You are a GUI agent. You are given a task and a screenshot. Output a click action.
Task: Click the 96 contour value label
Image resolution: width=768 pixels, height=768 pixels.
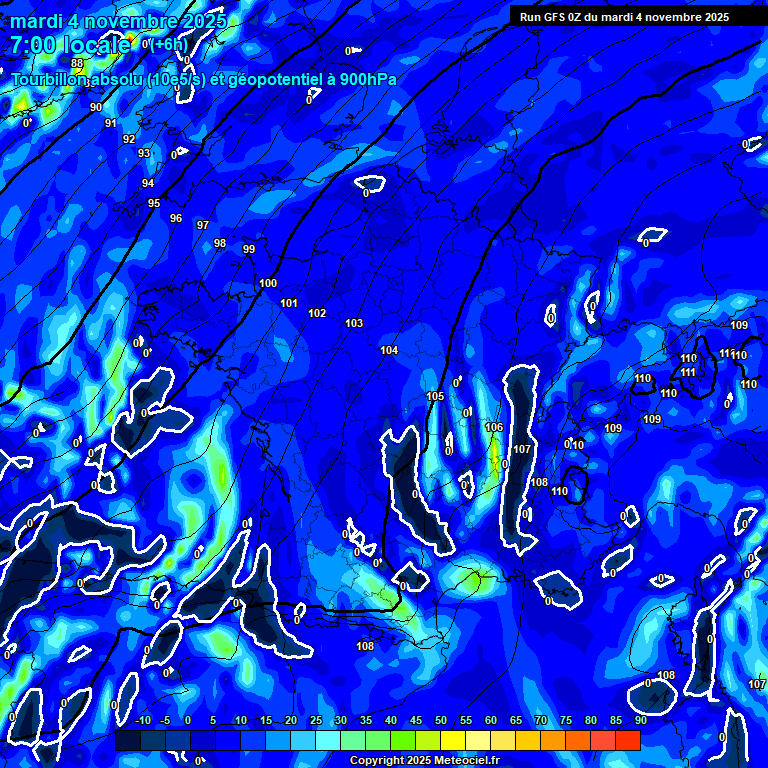[176, 219]
